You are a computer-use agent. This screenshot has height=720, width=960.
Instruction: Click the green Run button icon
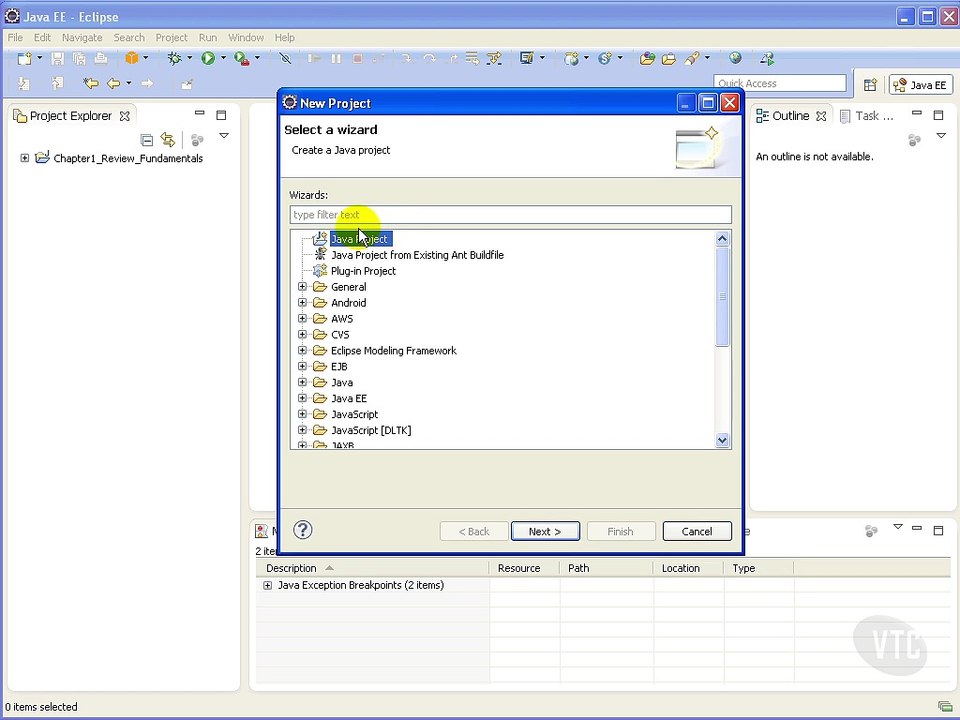[208, 58]
